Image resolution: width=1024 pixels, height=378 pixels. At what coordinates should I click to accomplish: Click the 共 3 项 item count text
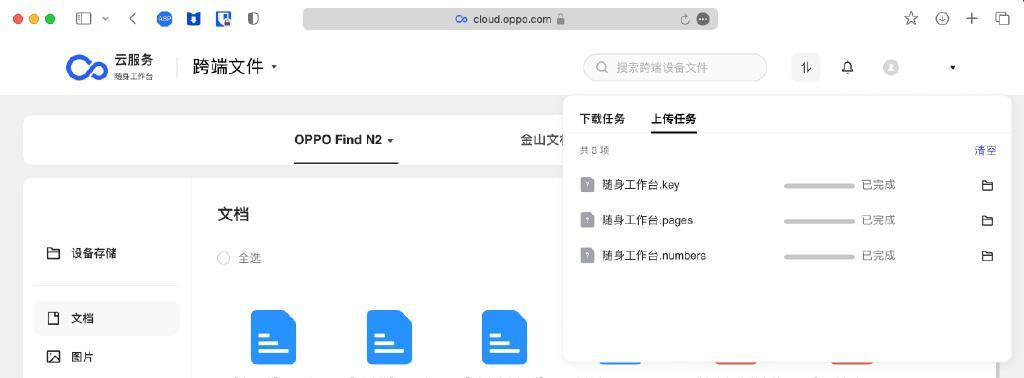(594, 151)
